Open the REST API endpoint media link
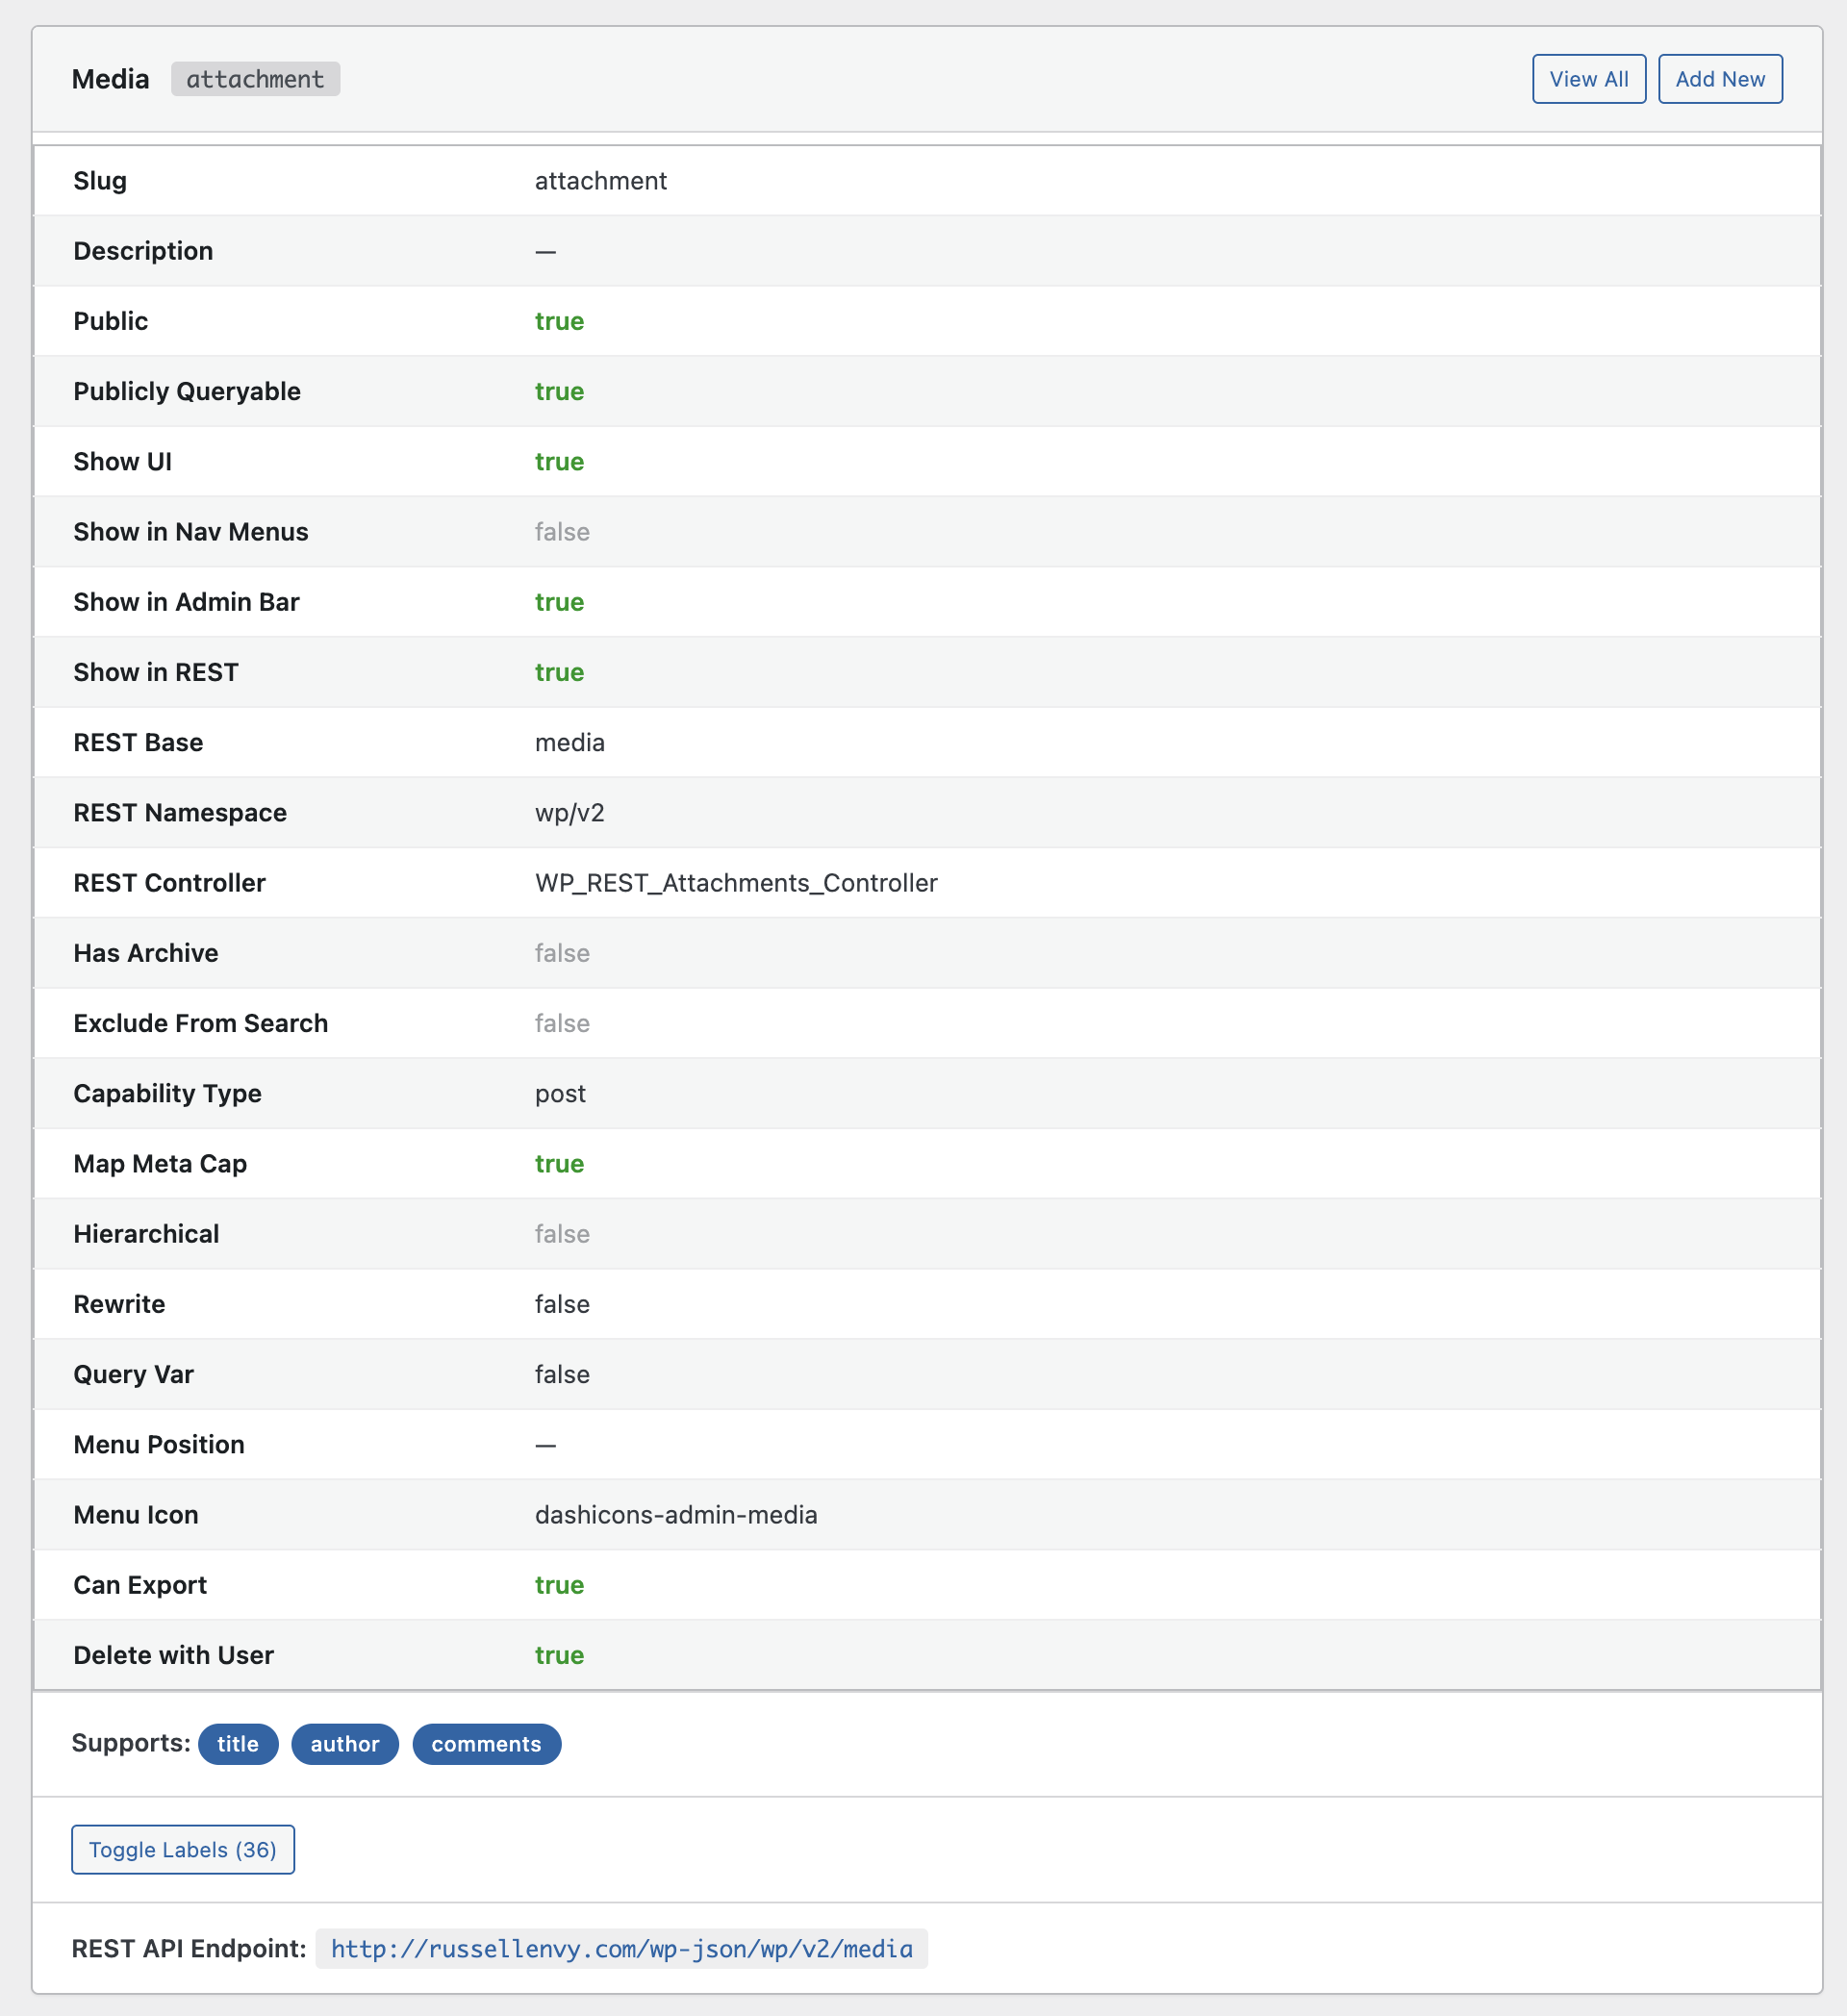This screenshot has height=2016, width=1847. click(x=621, y=1948)
